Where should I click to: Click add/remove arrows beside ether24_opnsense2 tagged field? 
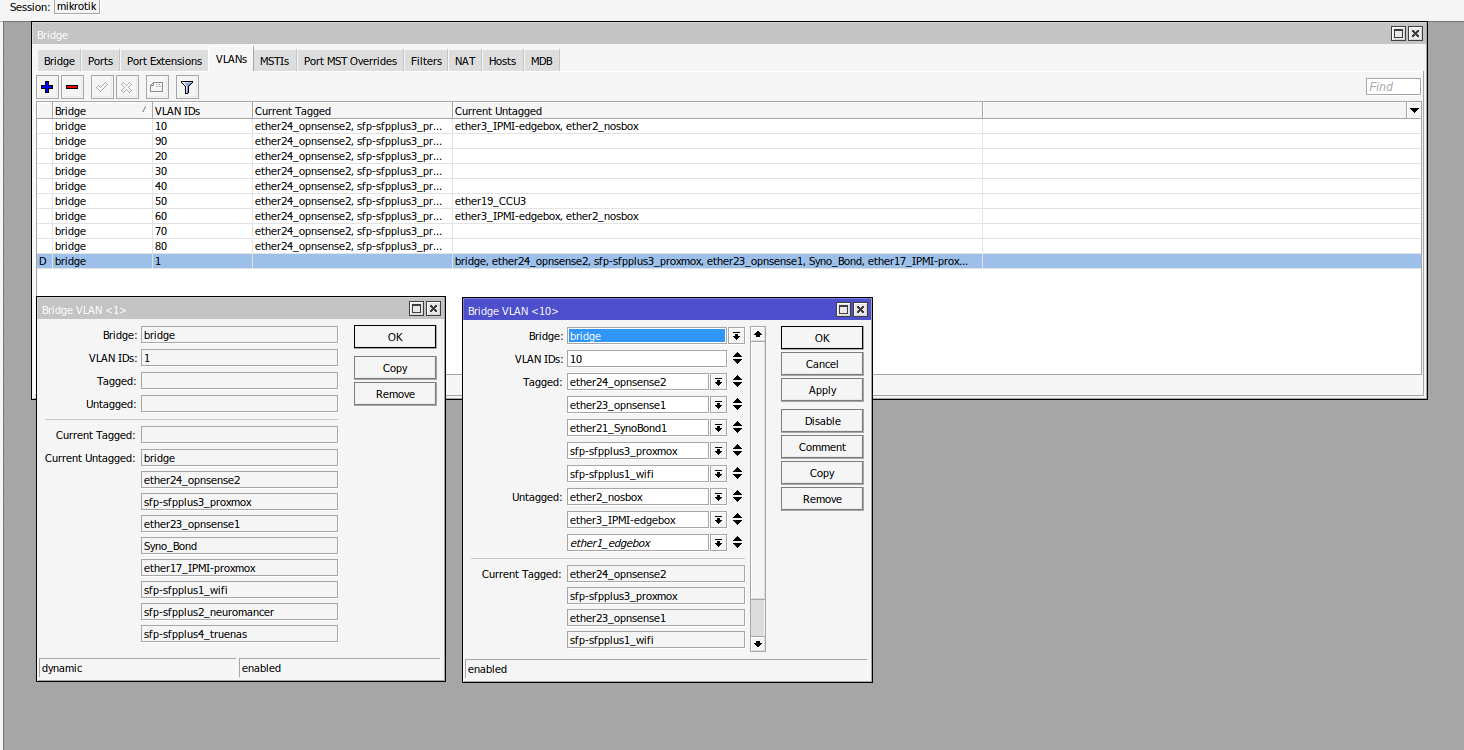click(x=737, y=382)
